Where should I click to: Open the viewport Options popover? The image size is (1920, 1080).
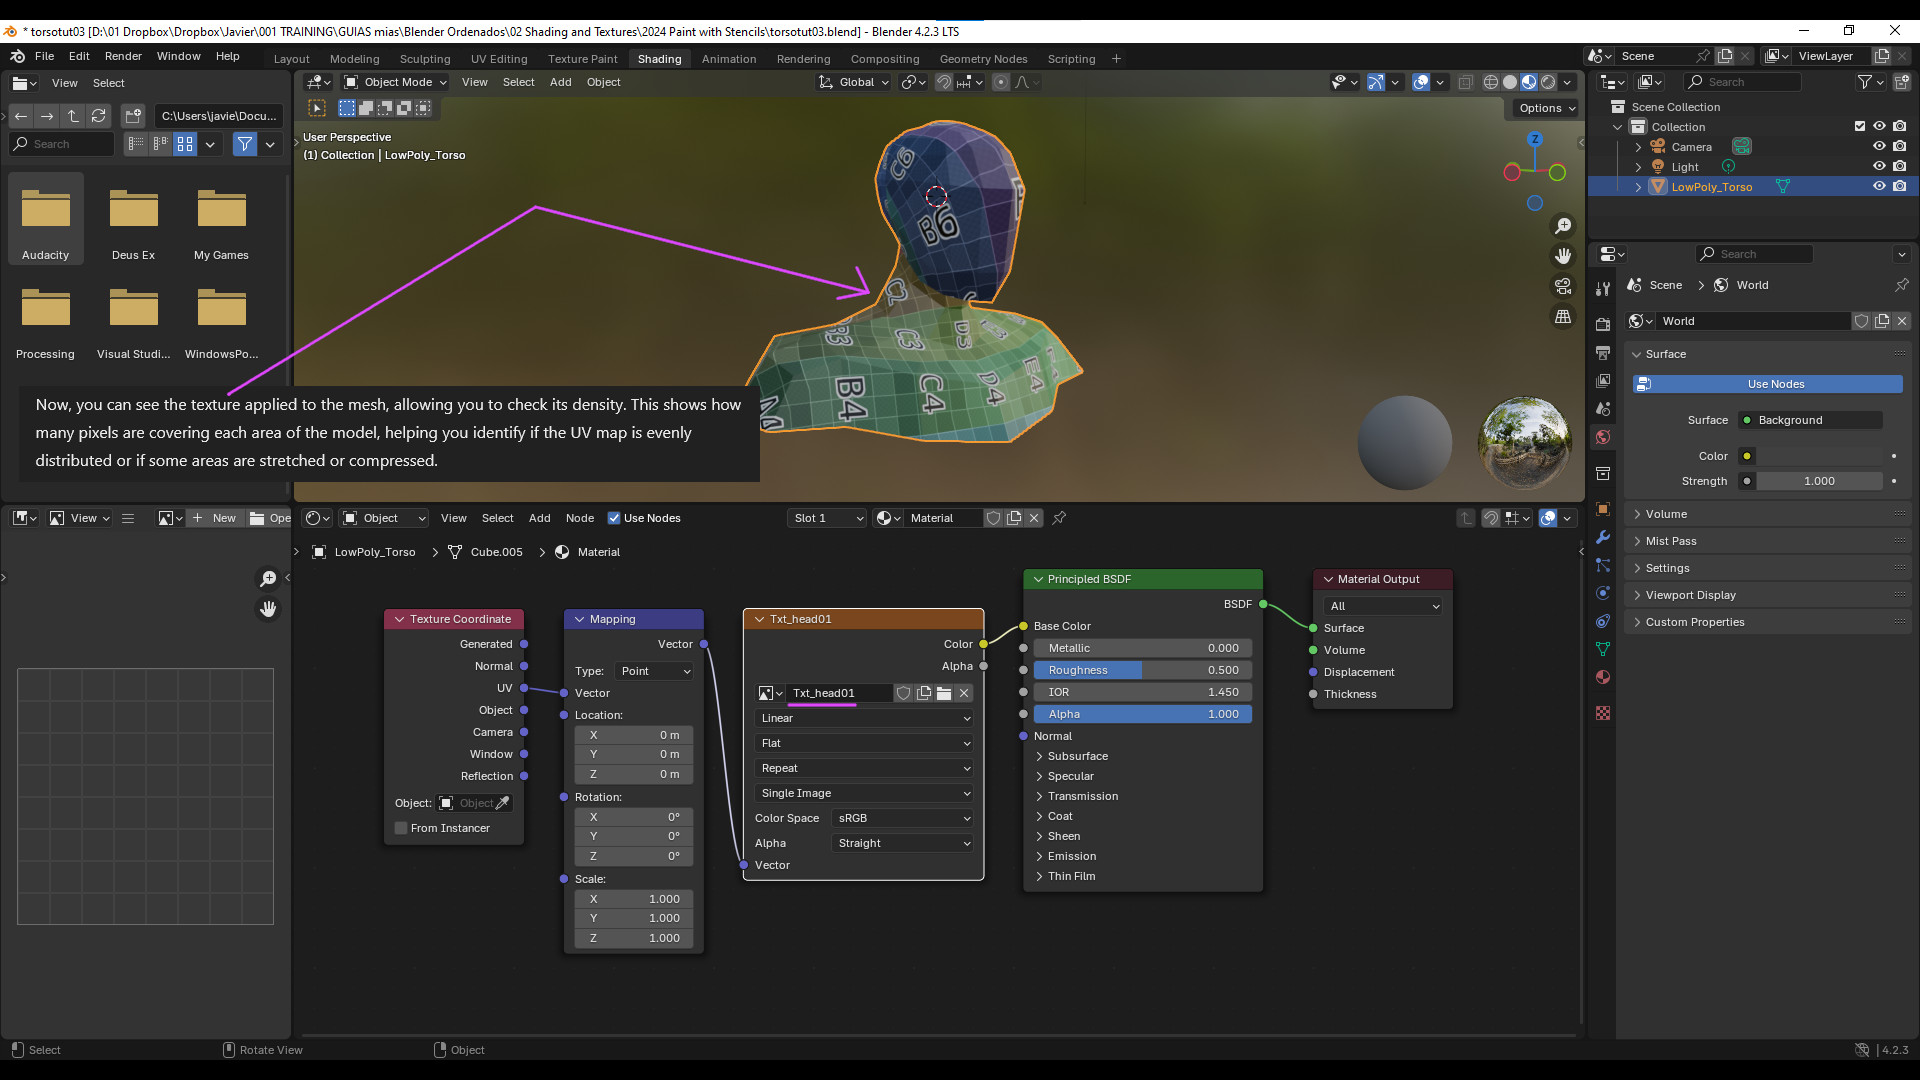(x=1547, y=108)
